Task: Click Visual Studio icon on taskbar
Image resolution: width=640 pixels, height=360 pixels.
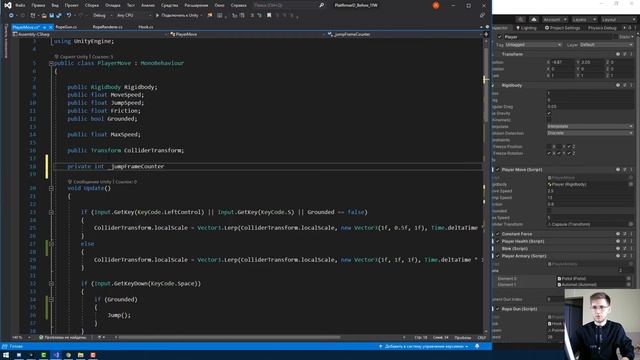Action: coord(56,355)
